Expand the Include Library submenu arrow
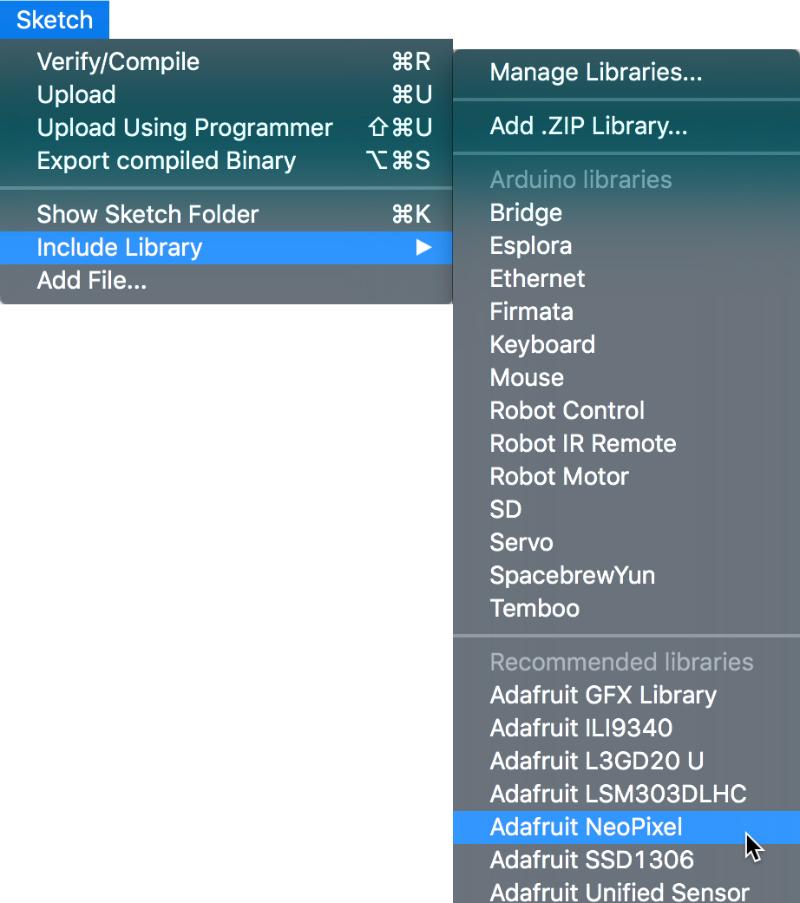 tap(424, 248)
